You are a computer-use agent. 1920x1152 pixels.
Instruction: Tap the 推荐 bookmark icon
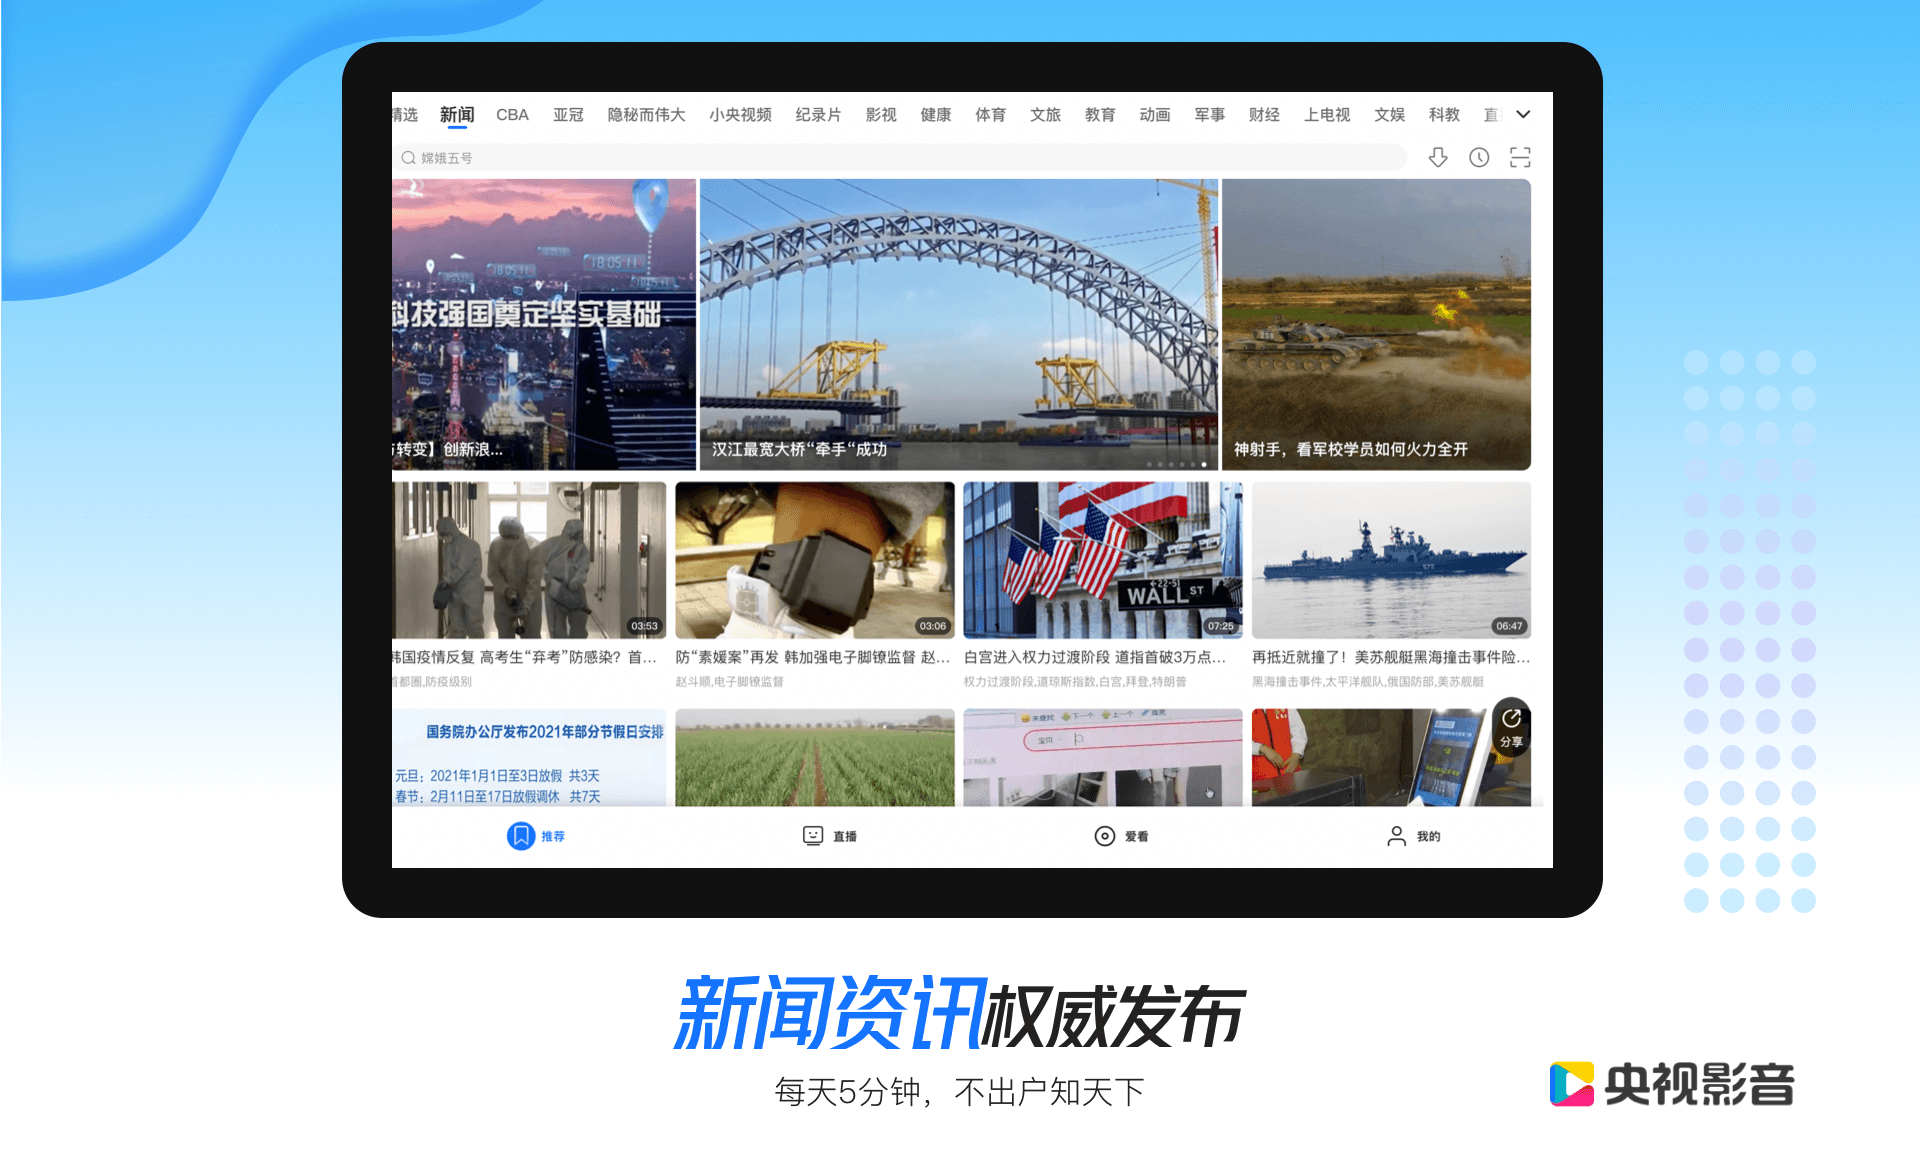coord(520,836)
